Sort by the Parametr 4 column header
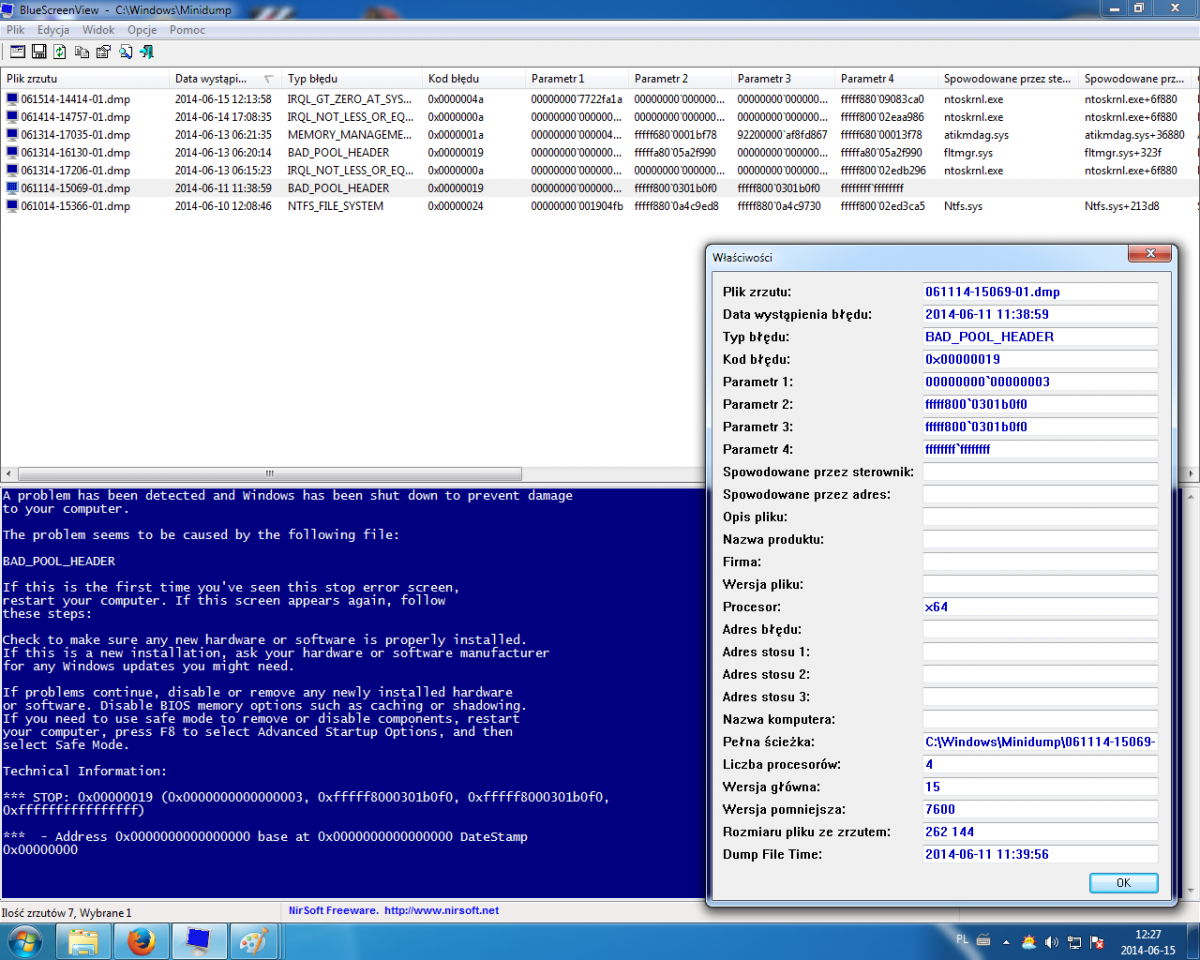1200x960 pixels. [887, 78]
